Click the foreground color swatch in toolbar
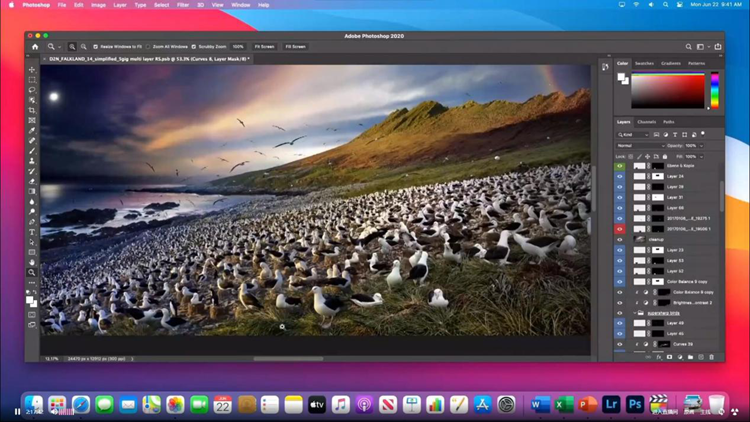 click(x=30, y=300)
